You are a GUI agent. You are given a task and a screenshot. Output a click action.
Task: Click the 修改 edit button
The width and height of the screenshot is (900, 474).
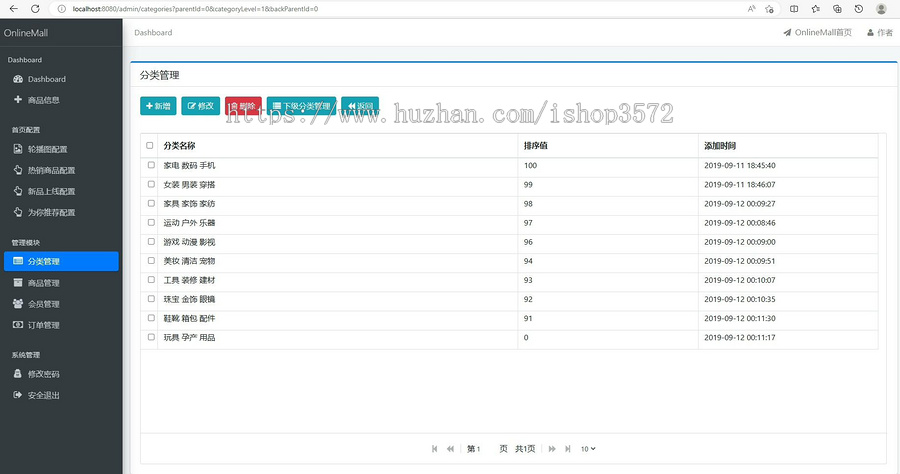click(x=200, y=106)
